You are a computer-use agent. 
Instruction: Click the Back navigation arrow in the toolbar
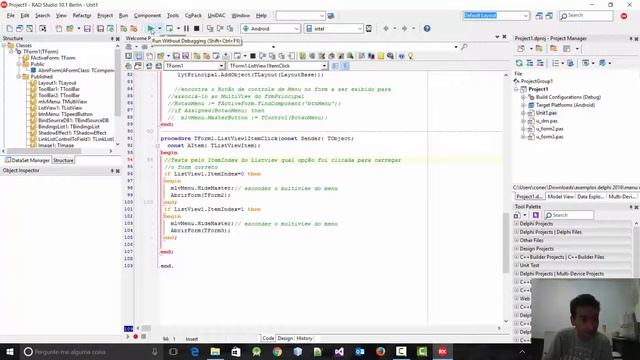[386, 29]
